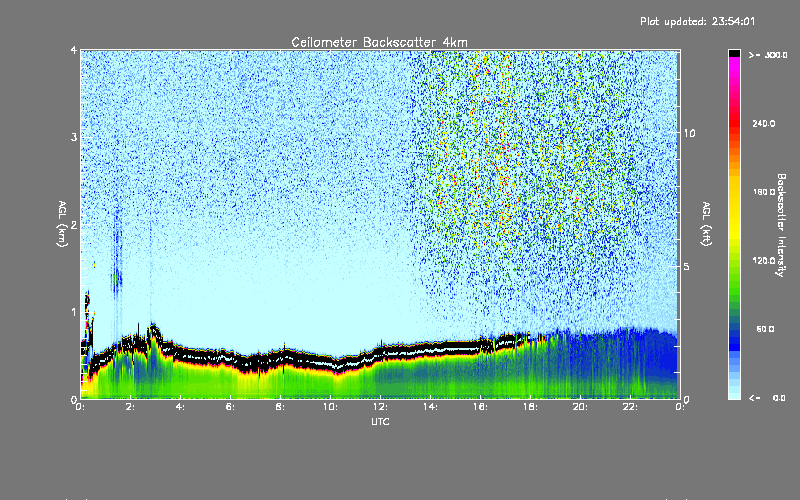Select the 'Ceilometer Backscatter 4km' plot title
Viewport: 800px width, 500px height.
tap(379, 42)
